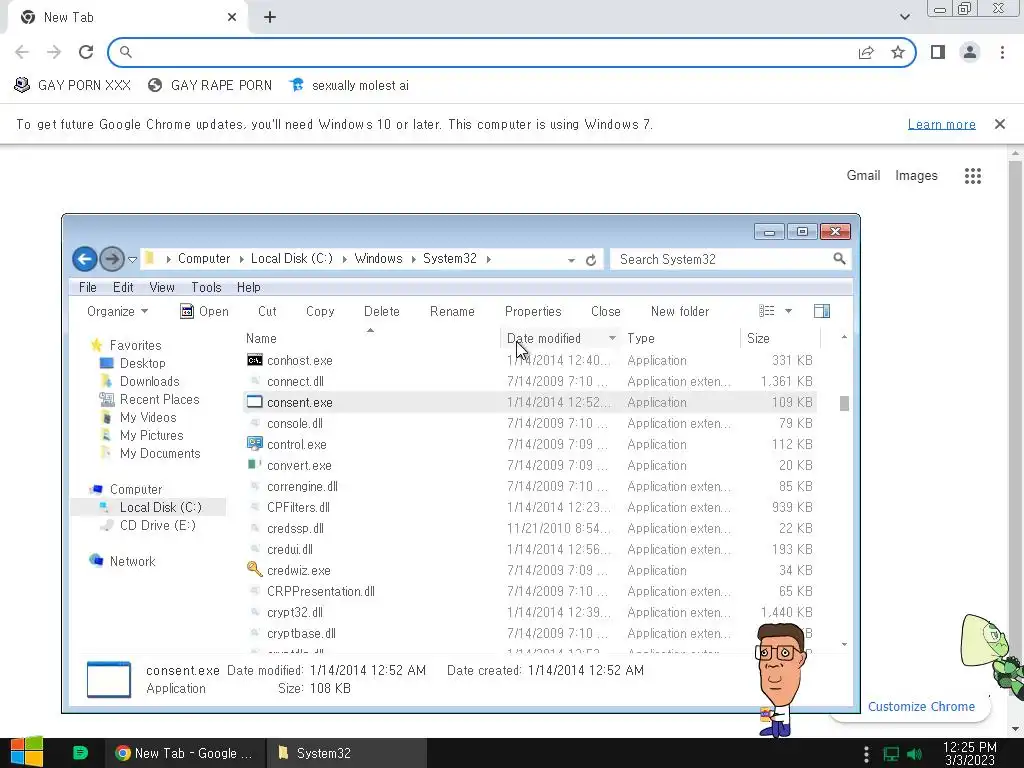1024x768 pixels.
Task: Select the conhost.exe file
Action: pyautogui.click(x=300, y=360)
